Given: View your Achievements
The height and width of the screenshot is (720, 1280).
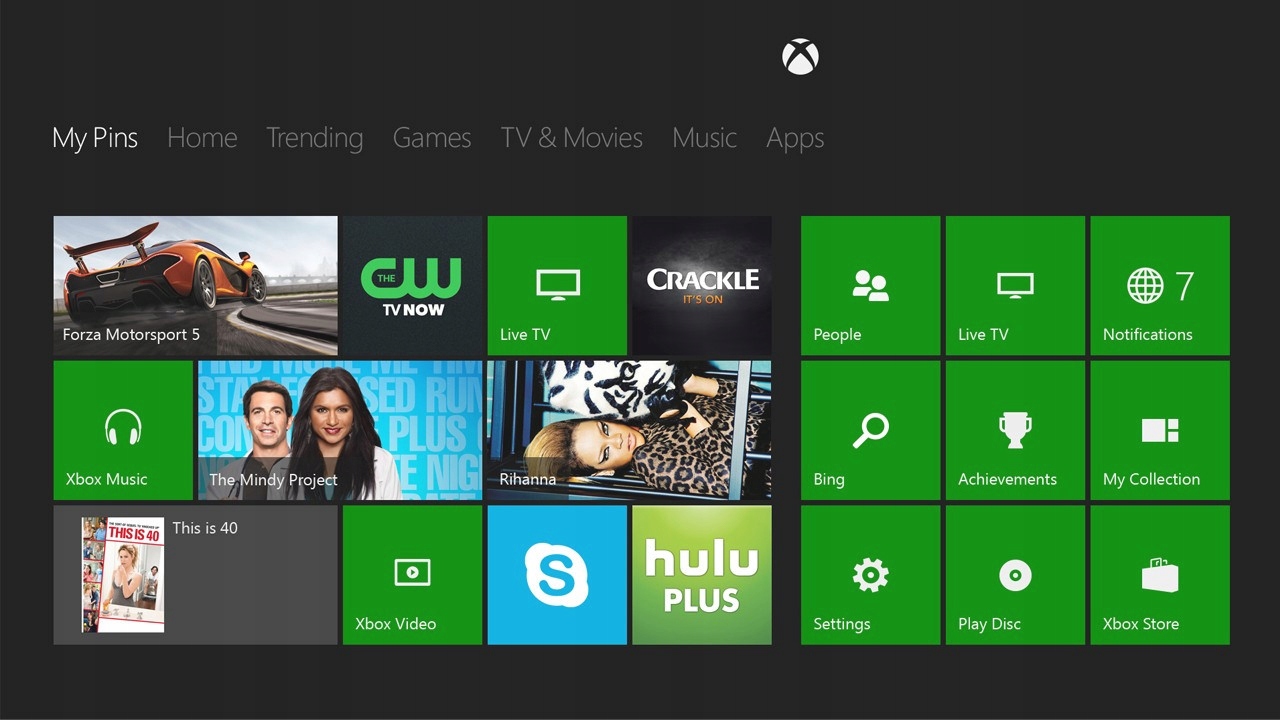Looking at the screenshot, I should pyautogui.click(x=1014, y=430).
